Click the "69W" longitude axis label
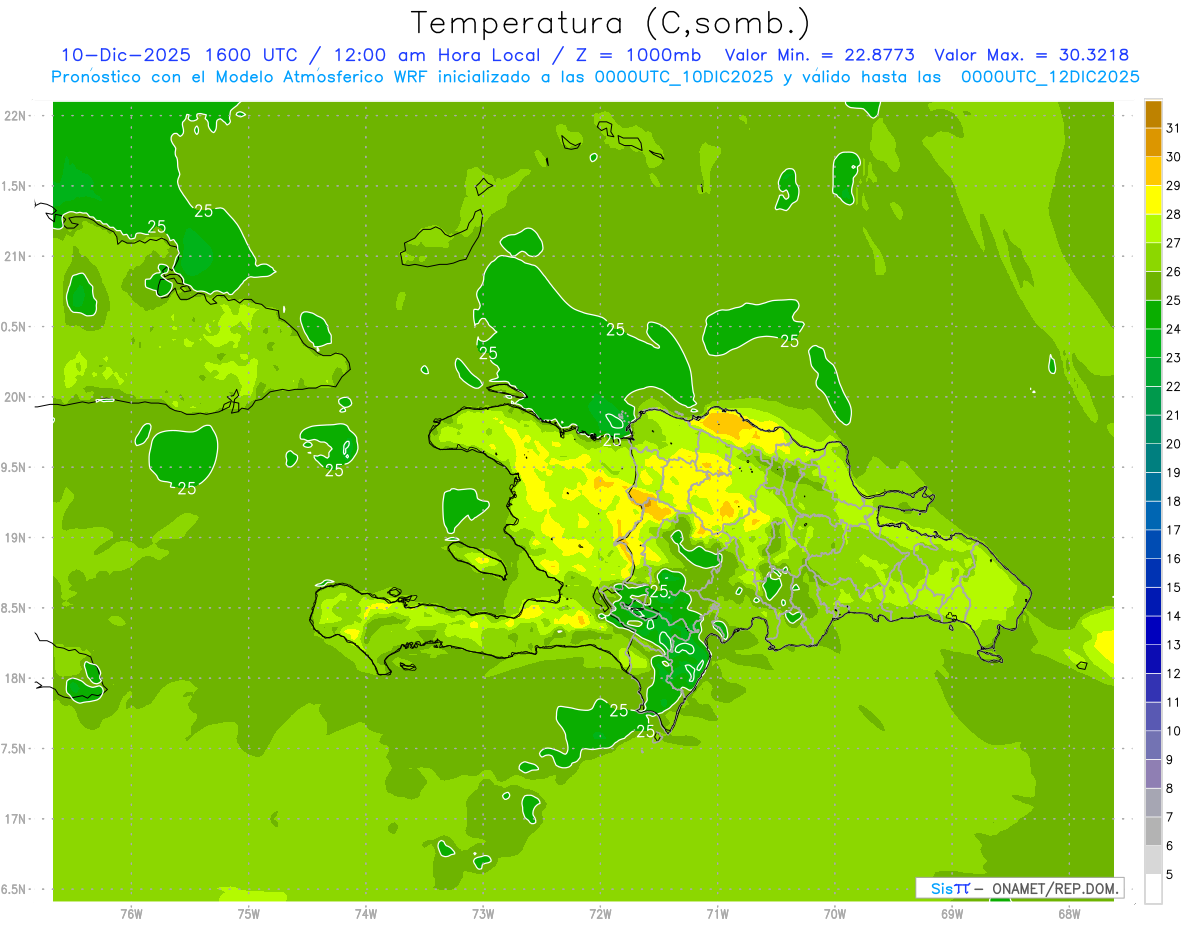The image size is (1200, 927). point(951,914)
